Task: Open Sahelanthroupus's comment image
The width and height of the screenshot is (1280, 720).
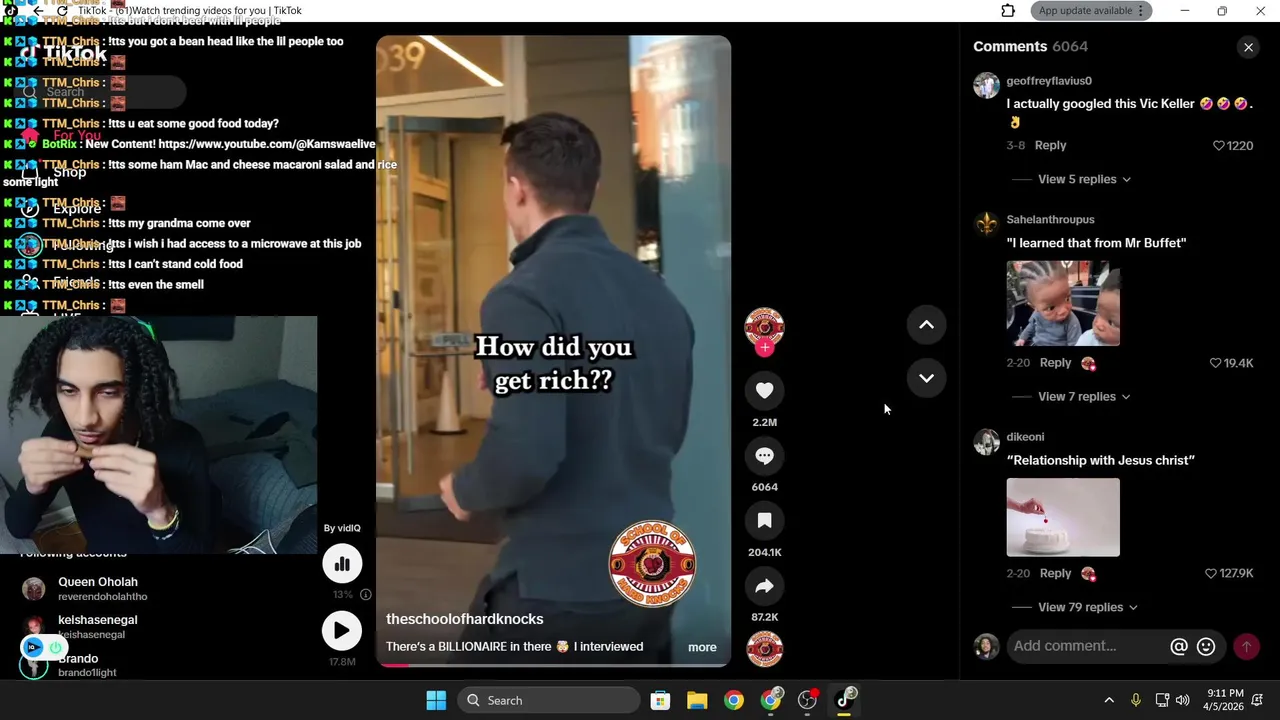Action: (1063, 304)
